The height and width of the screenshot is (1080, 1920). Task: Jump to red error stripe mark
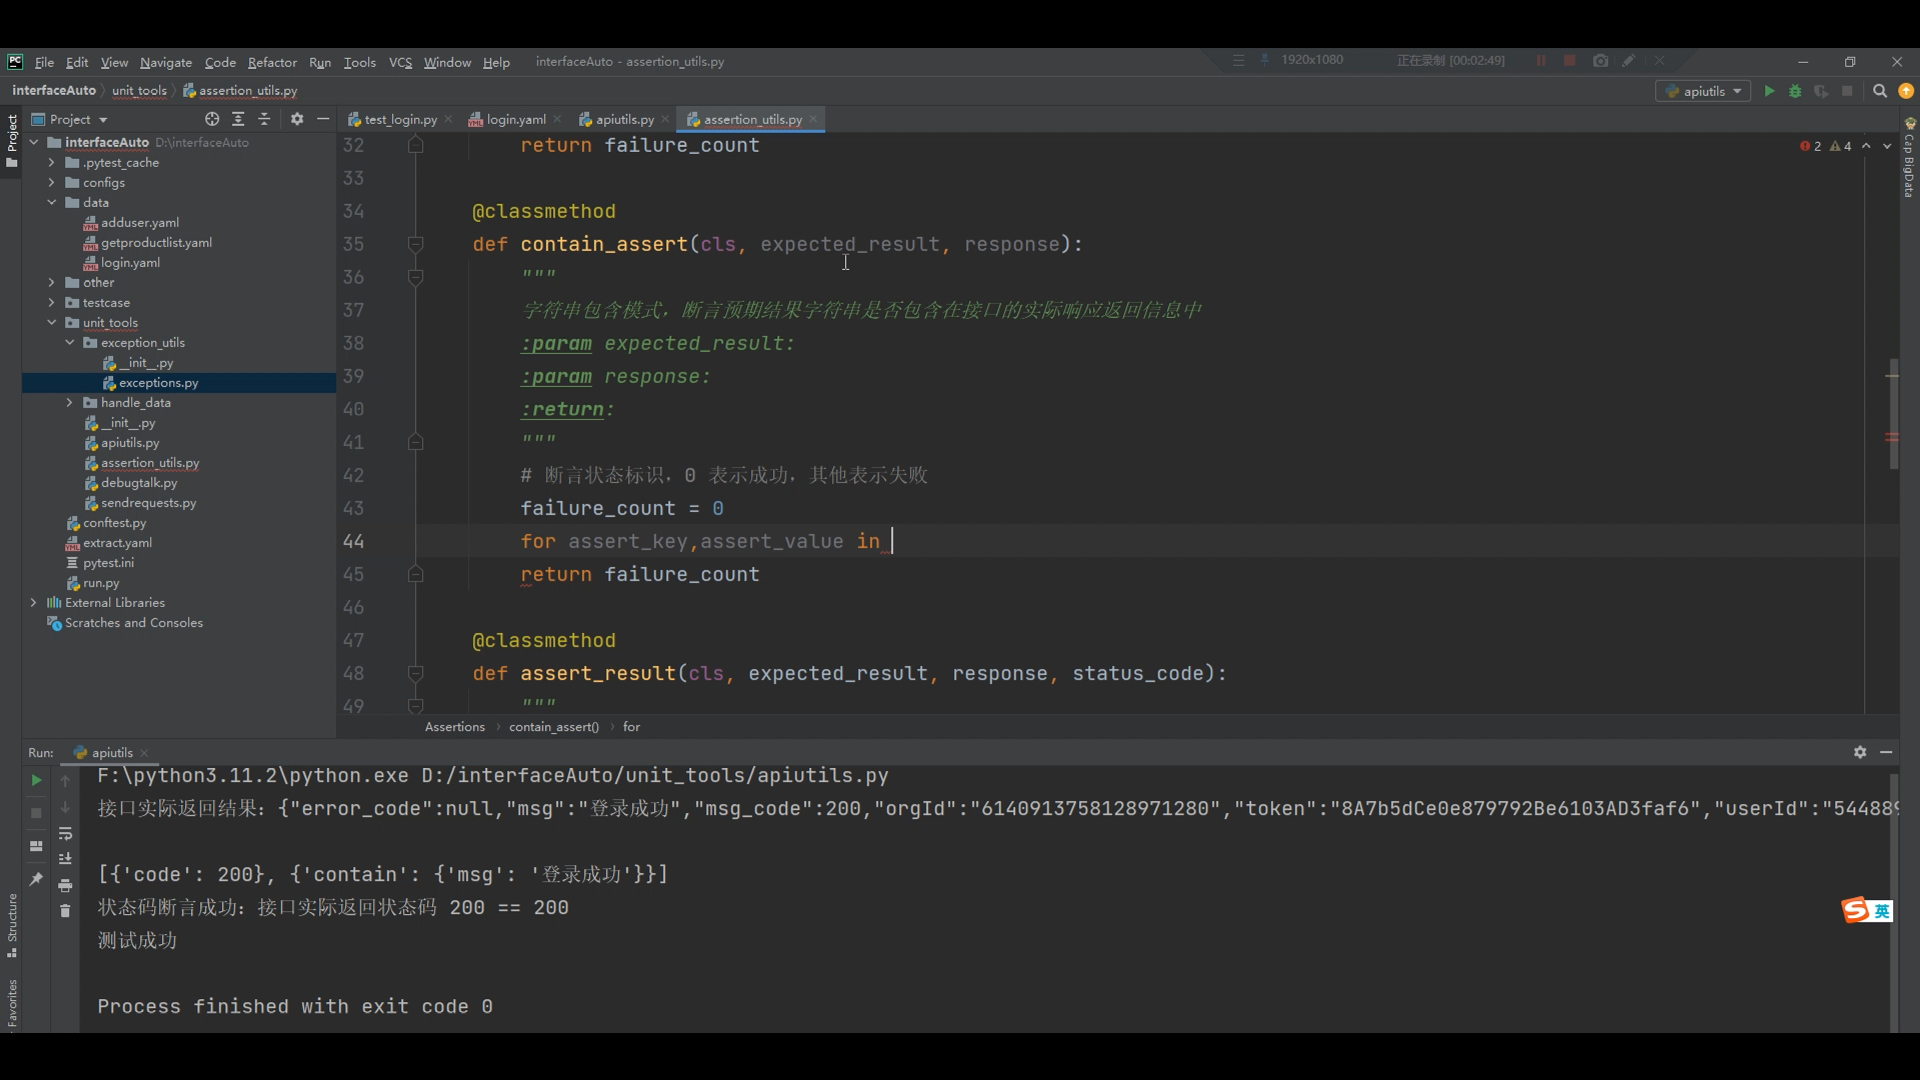point(1892,437)
